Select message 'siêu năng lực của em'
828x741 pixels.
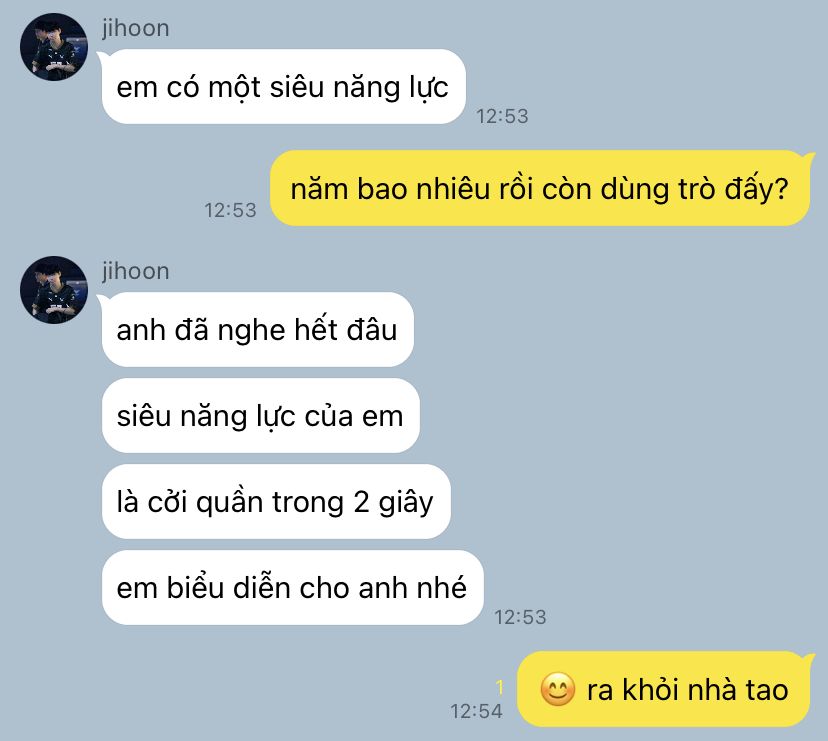(x=260, y=416)
